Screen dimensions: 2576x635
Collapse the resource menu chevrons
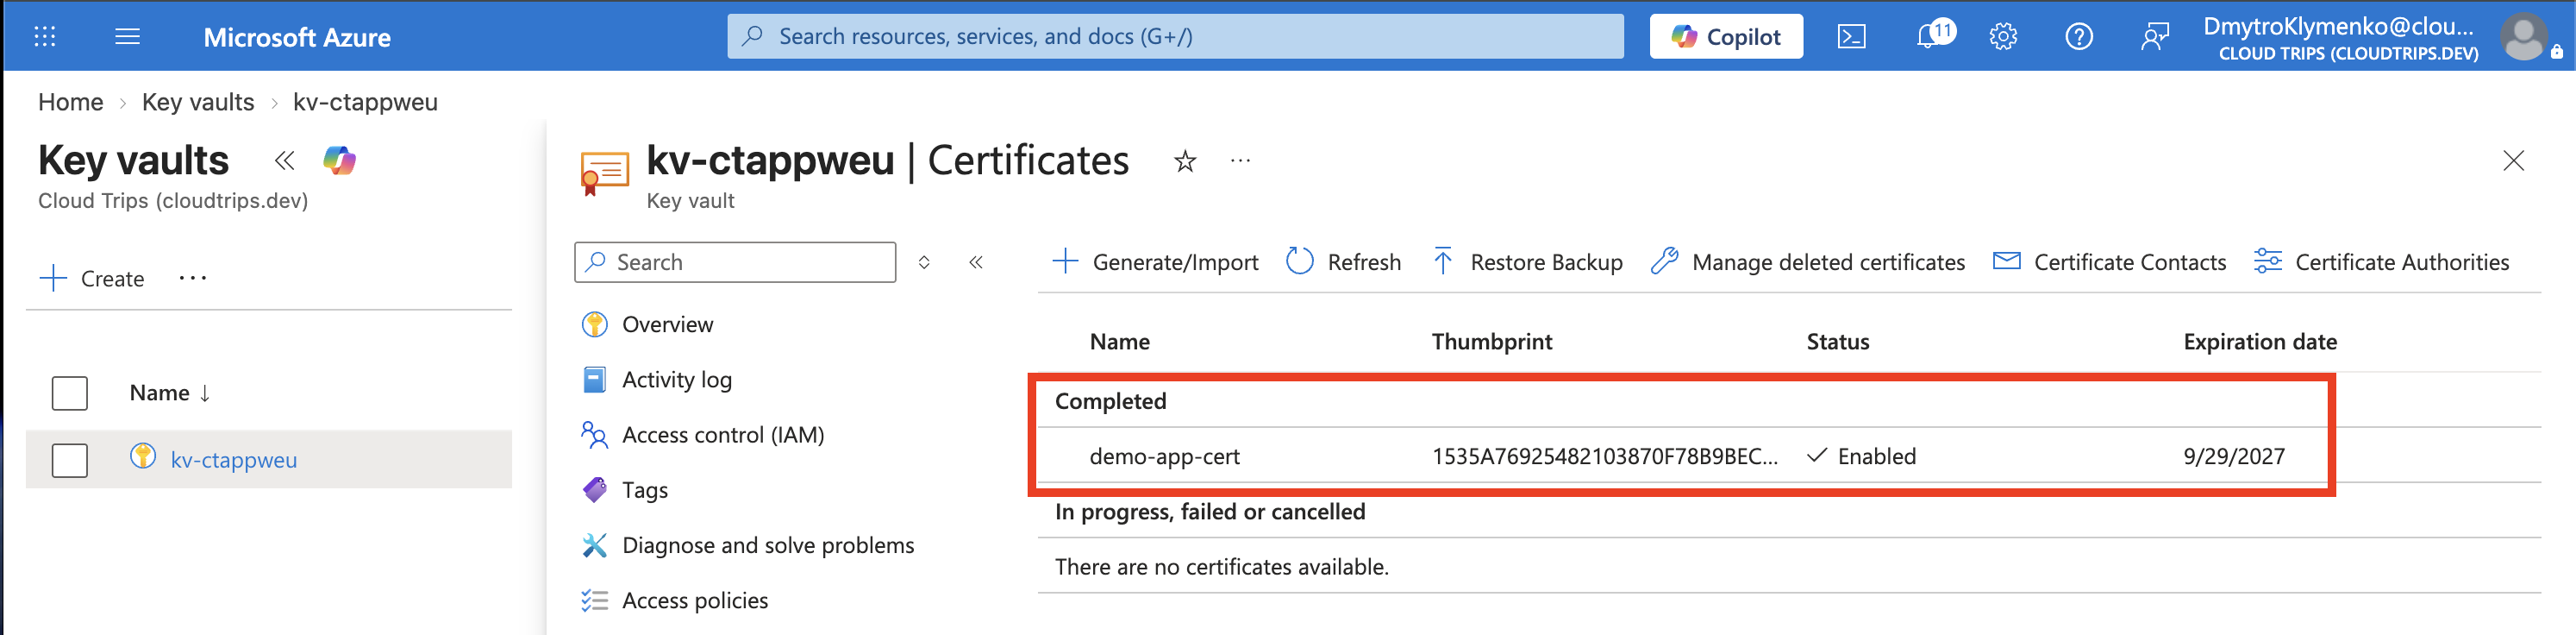pyautogui.click(x=976, y=262)
